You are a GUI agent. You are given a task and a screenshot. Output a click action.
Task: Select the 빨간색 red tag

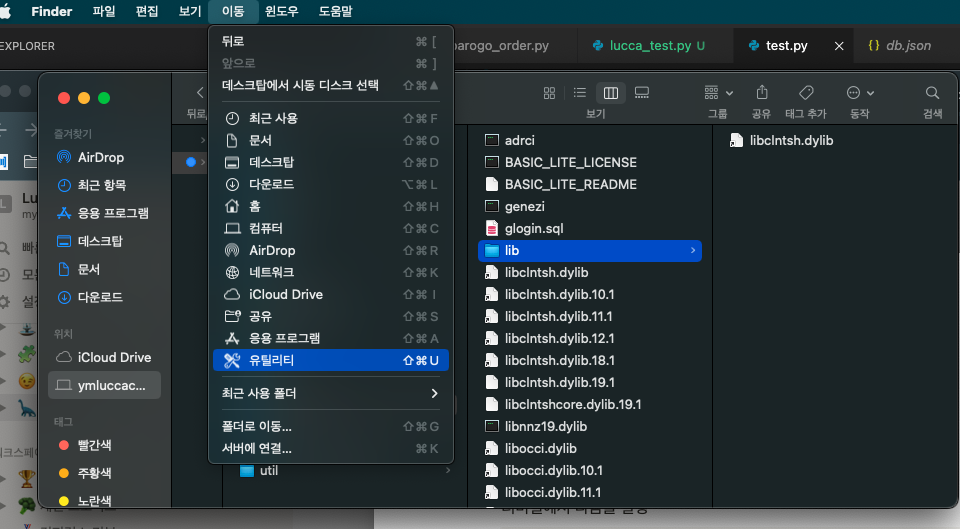tap(104, 445)
